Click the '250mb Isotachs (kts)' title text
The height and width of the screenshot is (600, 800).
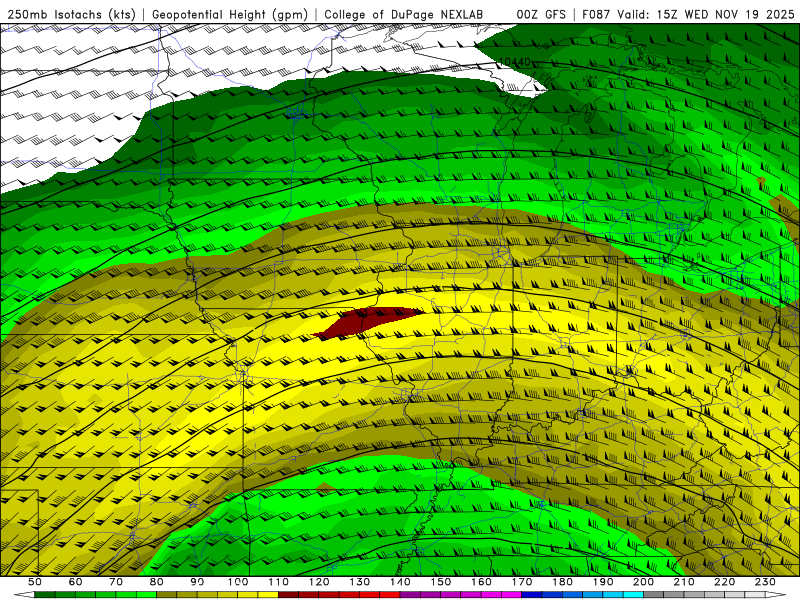click(72, 14)
